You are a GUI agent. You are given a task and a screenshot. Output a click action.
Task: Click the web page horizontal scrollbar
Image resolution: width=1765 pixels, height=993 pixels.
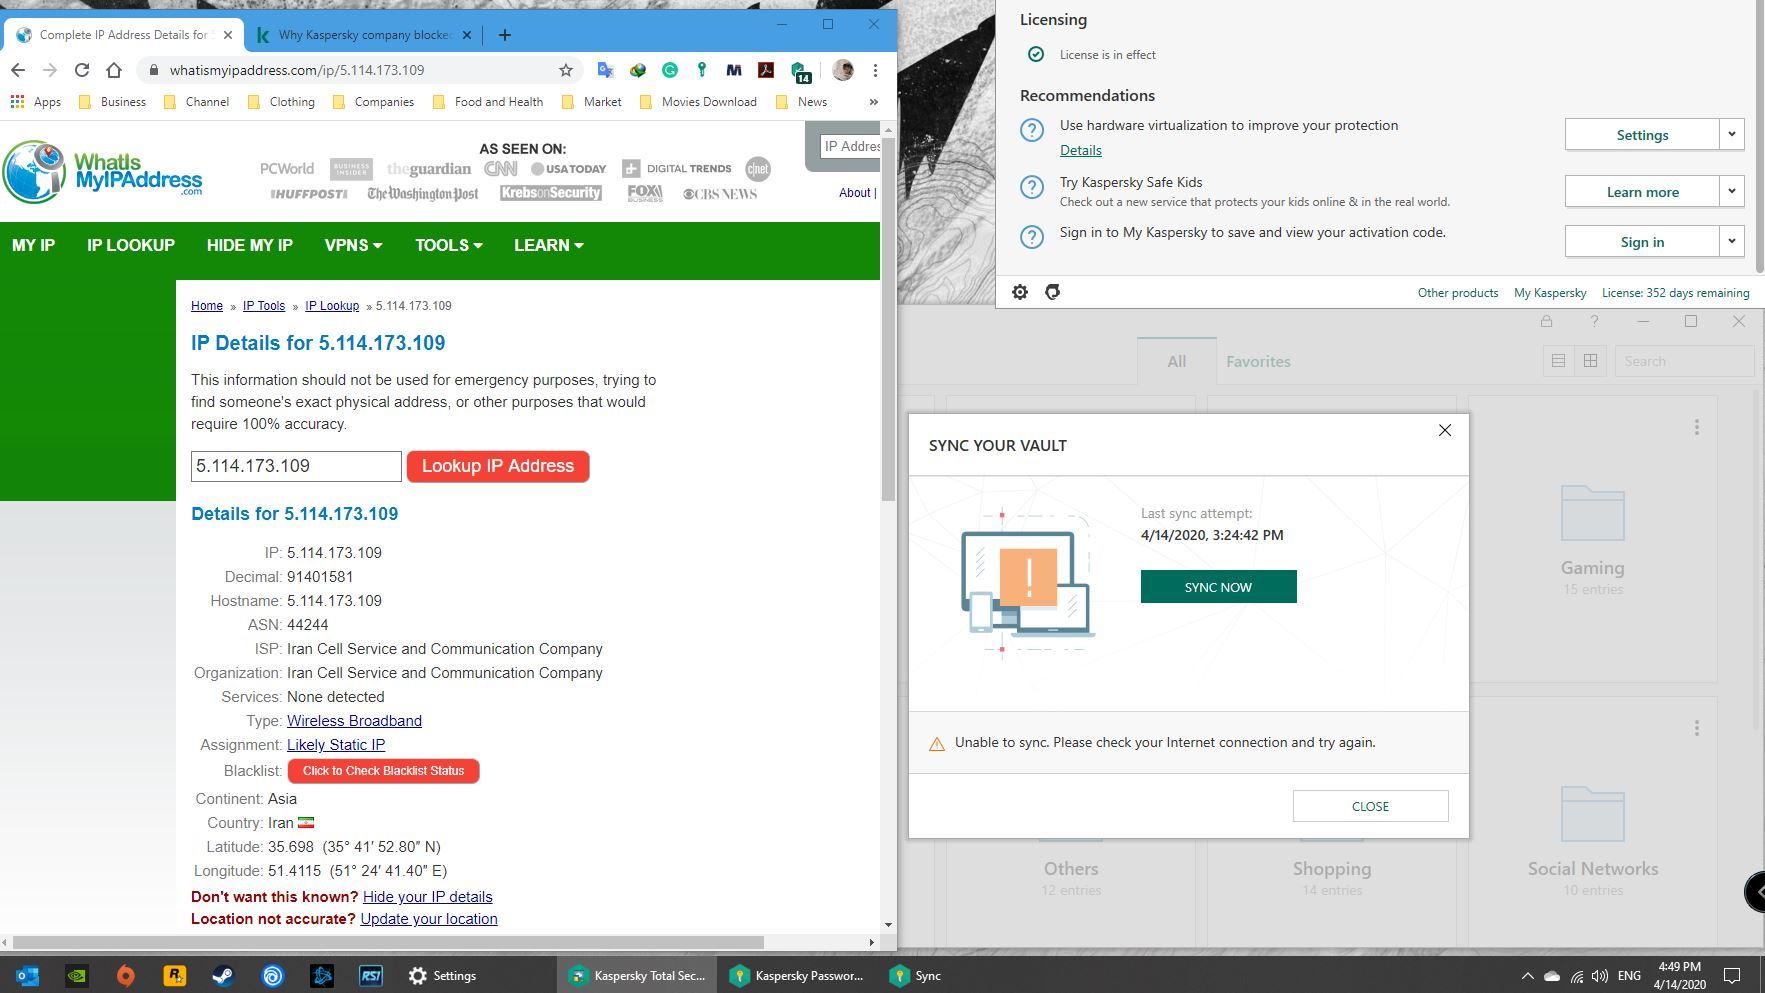point(388,942)
